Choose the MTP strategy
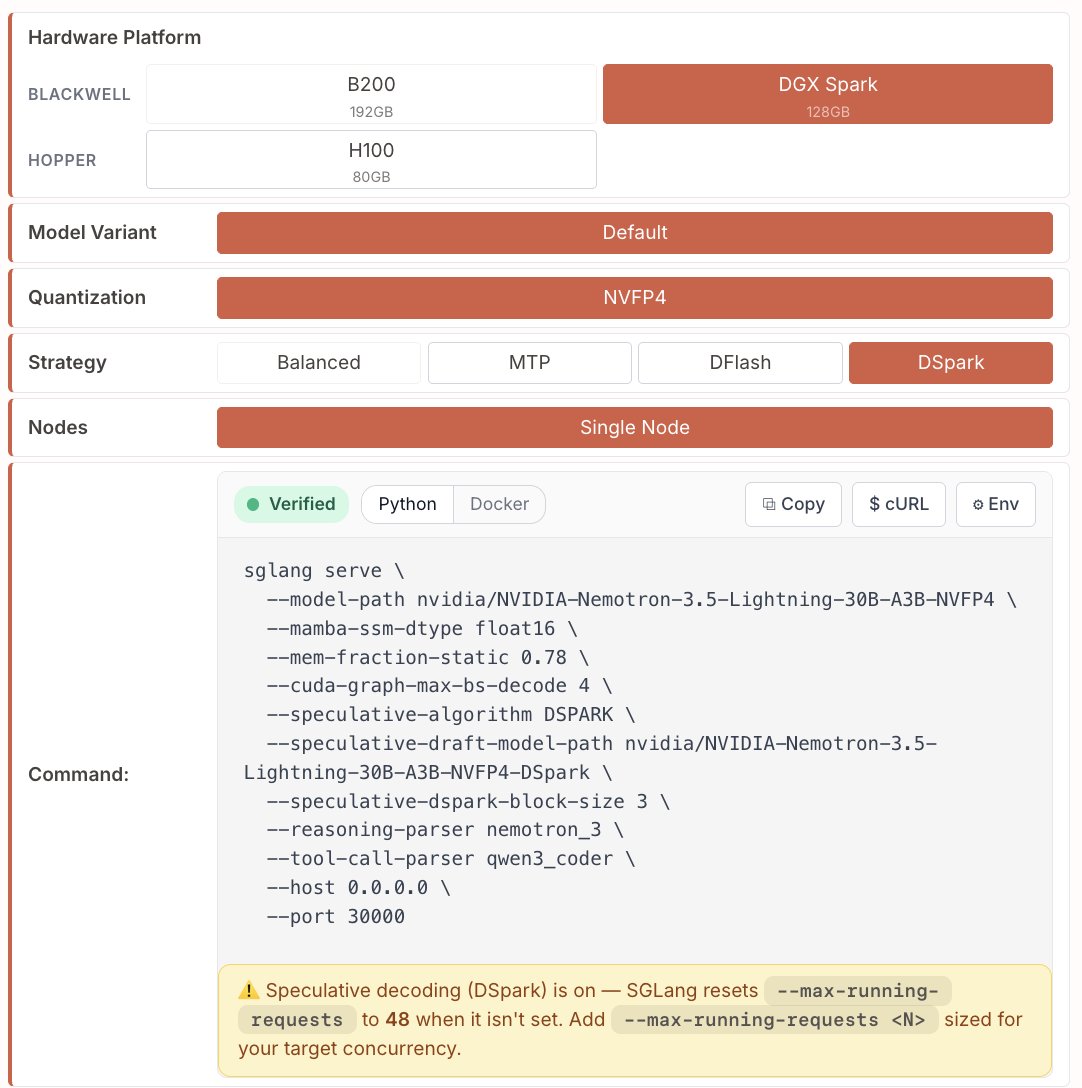1082x1088 pixels. pyautogui.click(x=530, y=362)
